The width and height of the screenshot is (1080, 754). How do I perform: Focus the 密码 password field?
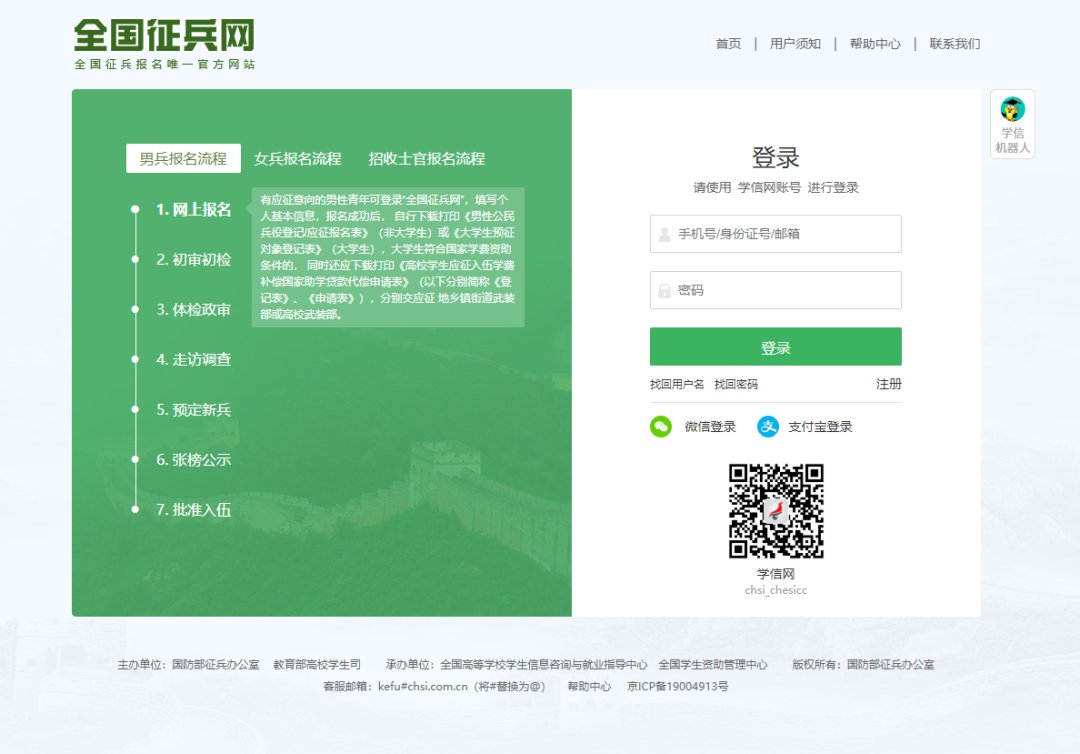776,290
